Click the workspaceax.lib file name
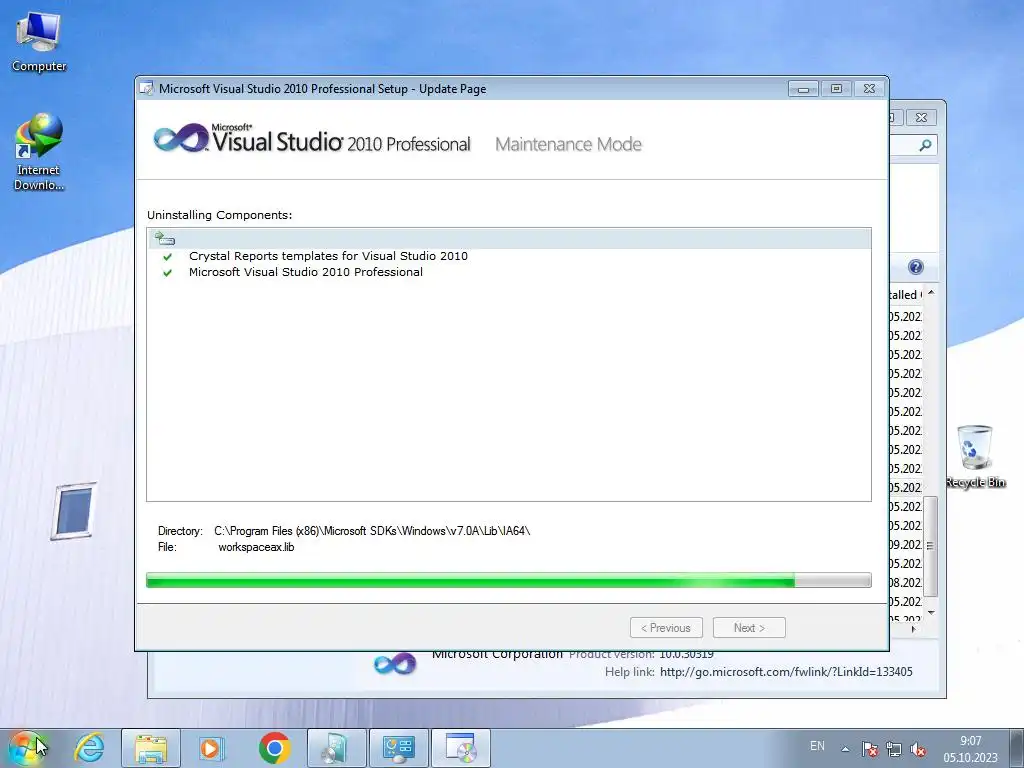Image resolution: width=1024 pixels, height=768 pixels. tap(256, 547)
